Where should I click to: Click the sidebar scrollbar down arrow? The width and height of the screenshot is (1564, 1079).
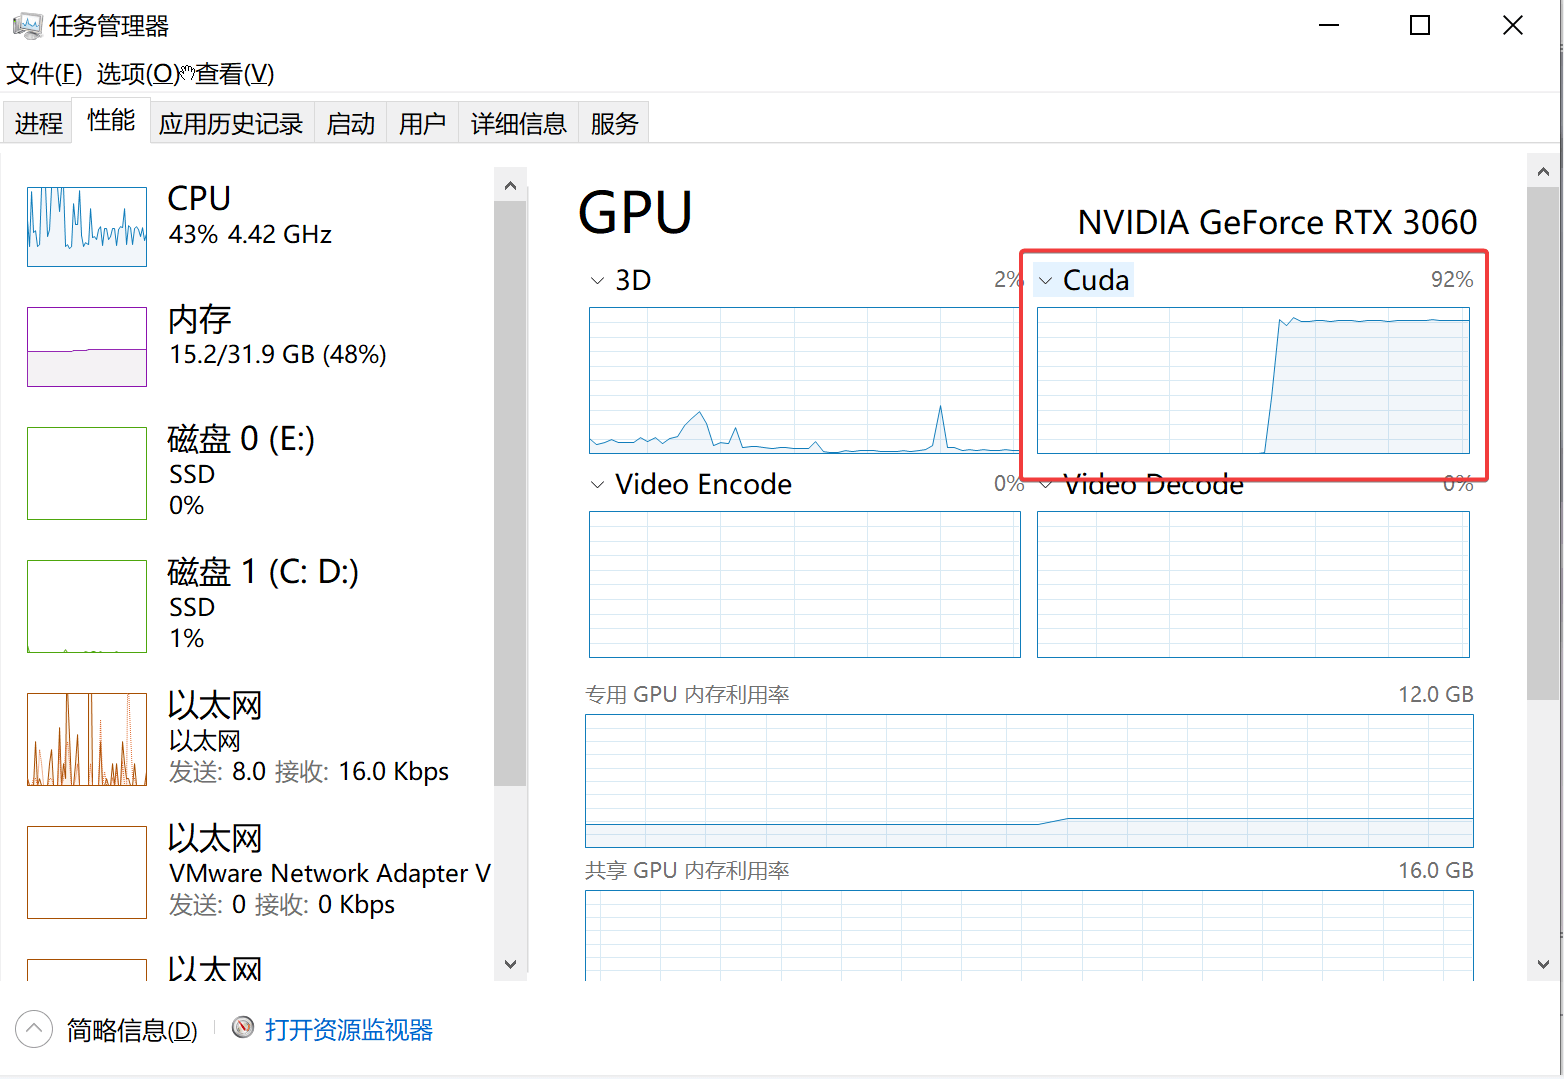coord(510,964)
